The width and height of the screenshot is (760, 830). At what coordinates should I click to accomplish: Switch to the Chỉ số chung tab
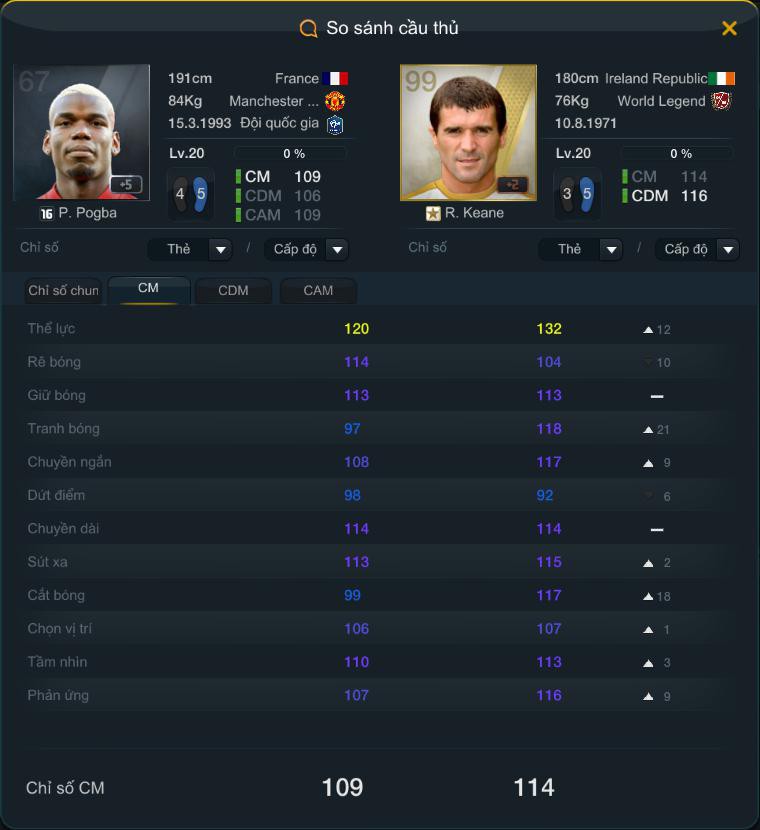point(63,291)
